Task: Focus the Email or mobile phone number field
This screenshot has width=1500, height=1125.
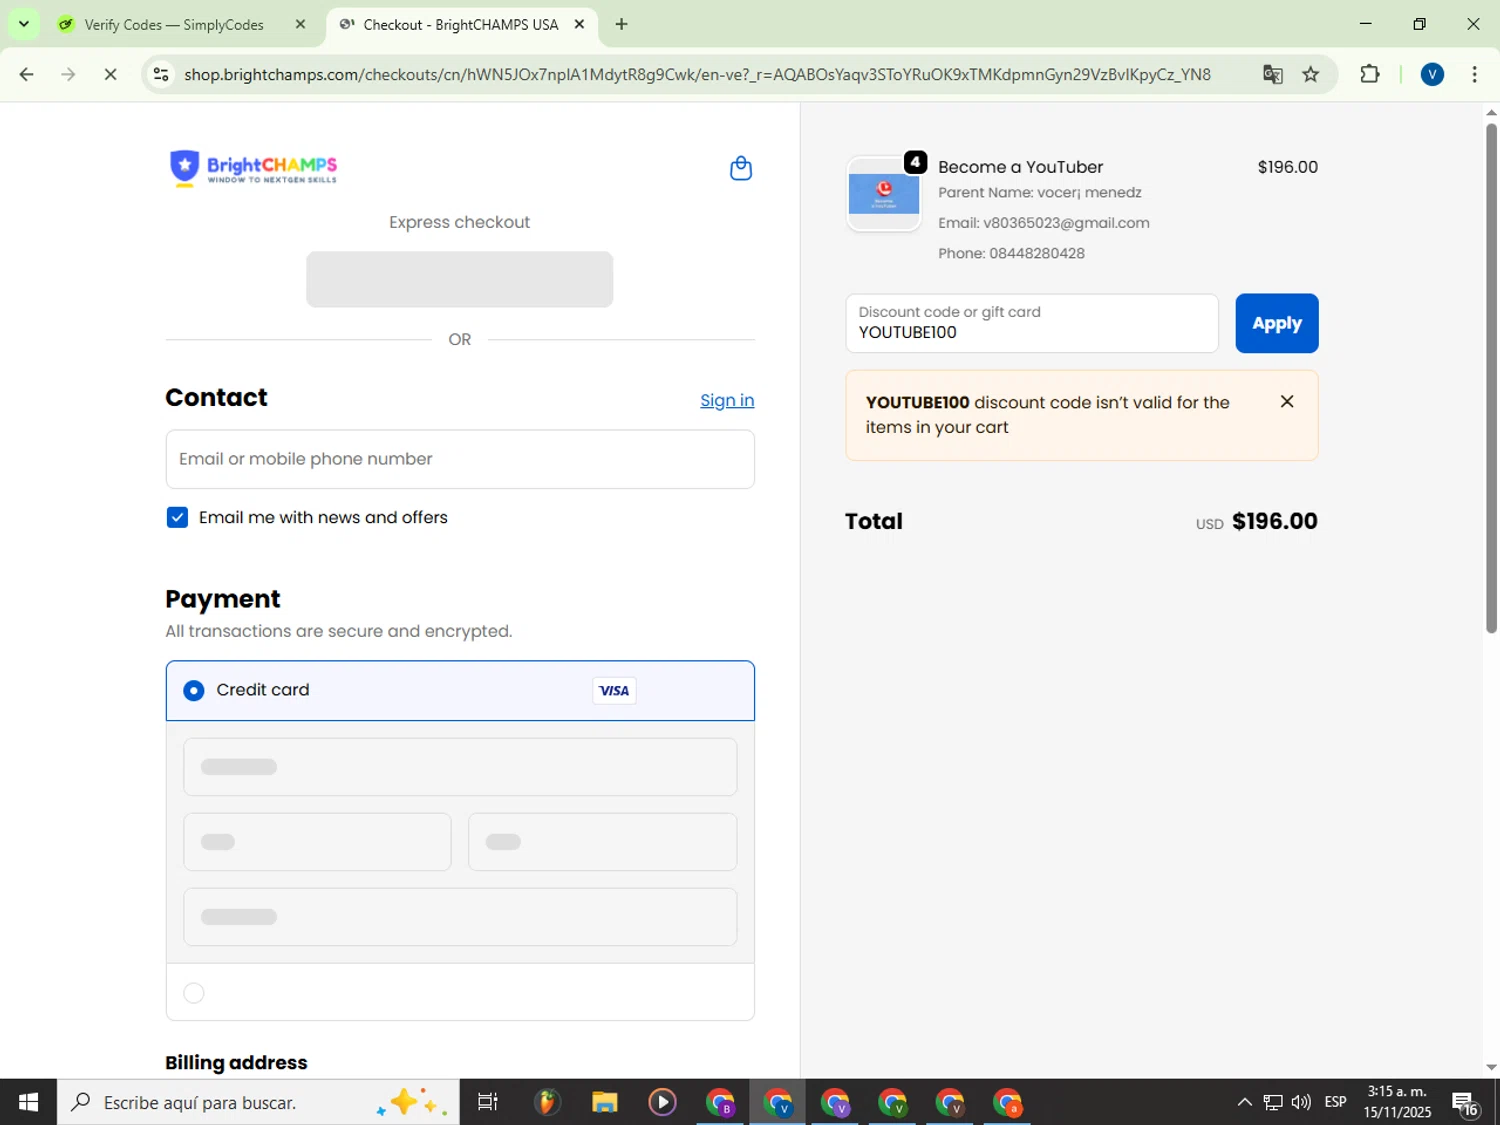Action: tap(460, 459)
